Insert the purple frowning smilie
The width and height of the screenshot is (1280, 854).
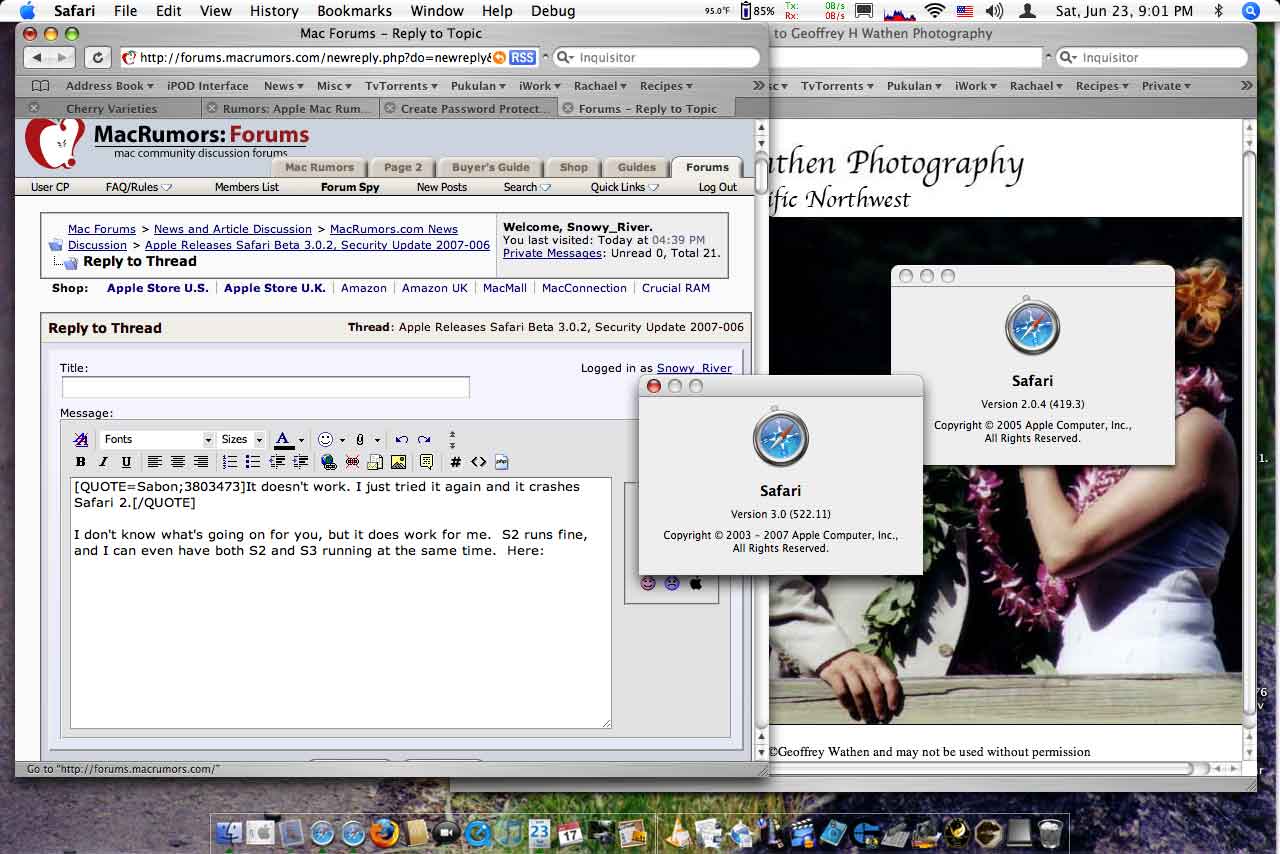point(672,583)
